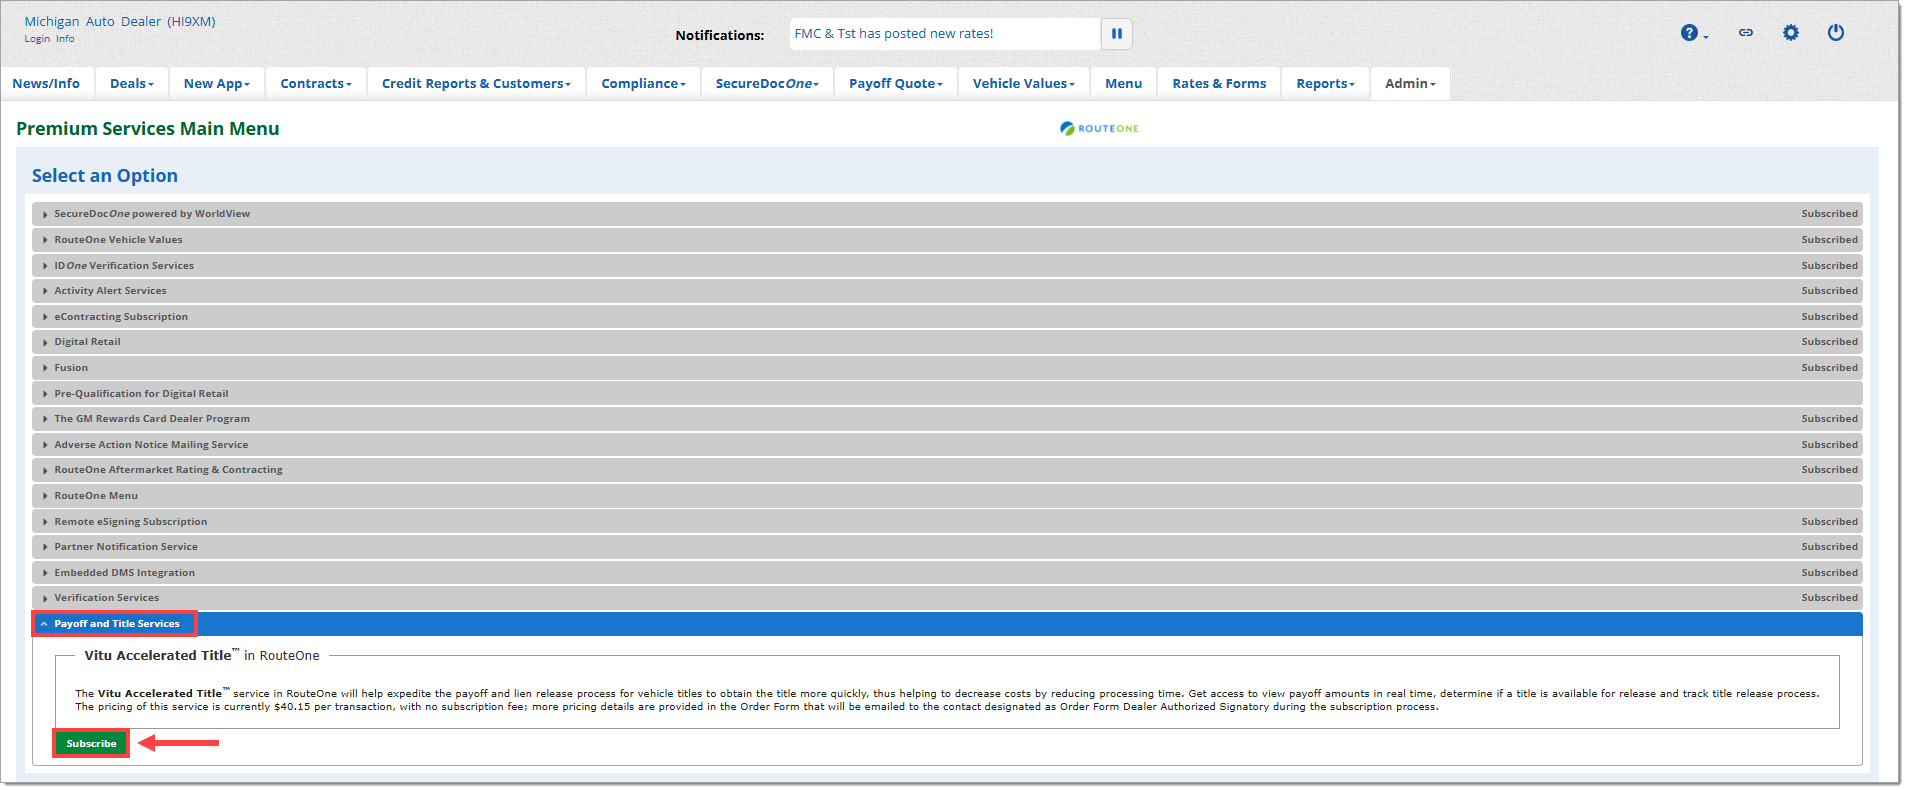Click Subscribed status for Fusion
Image resolution: width=1906 pixels, height=790 pixels.
(x=1829, y=368)
